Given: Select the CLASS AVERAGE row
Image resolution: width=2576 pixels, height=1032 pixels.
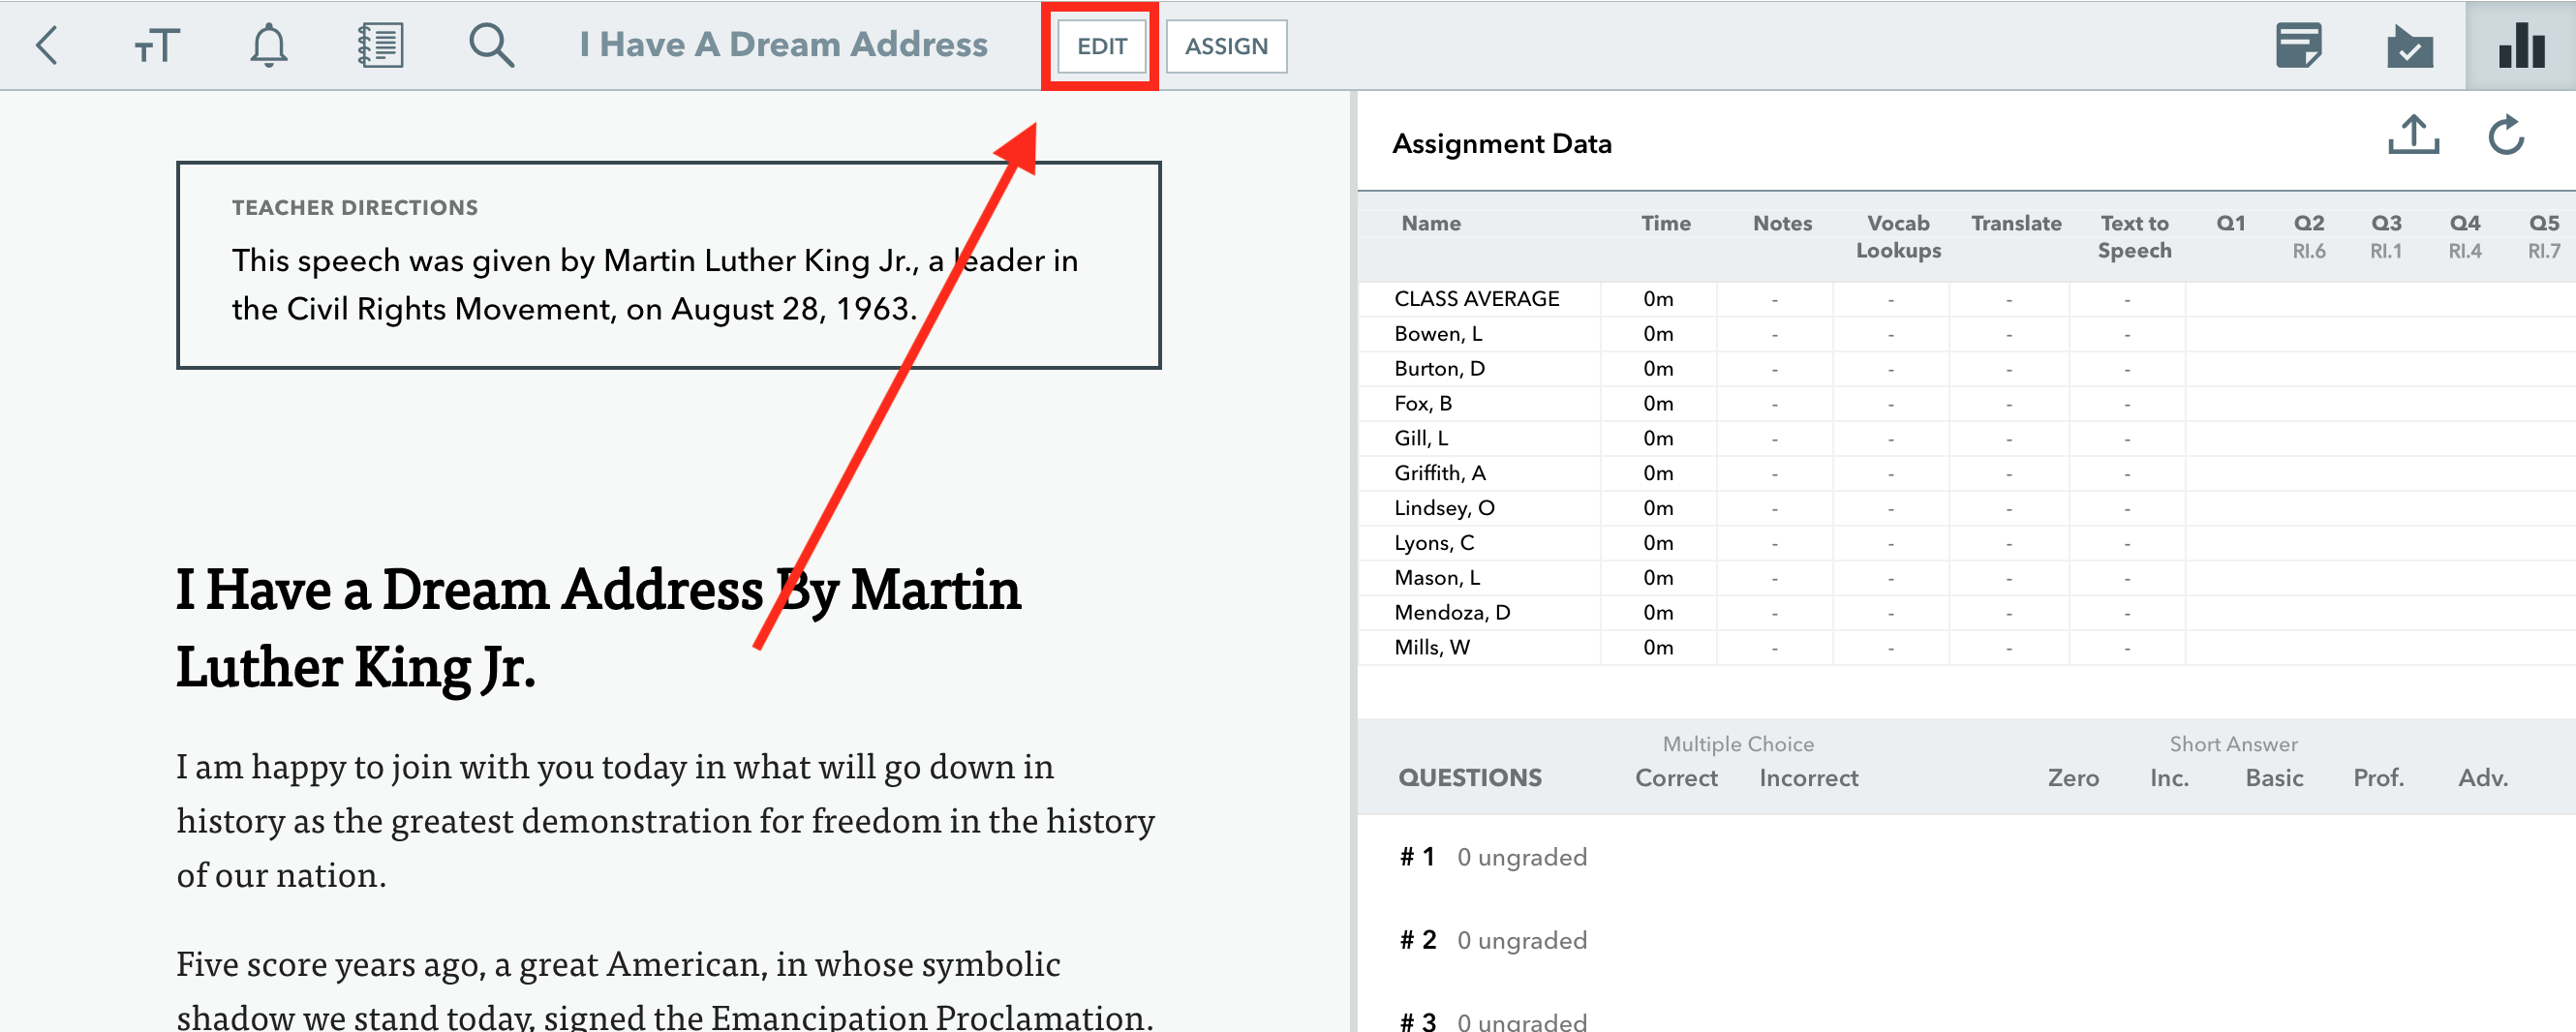Looking at the screenshot, I should tap(1967, 299).
